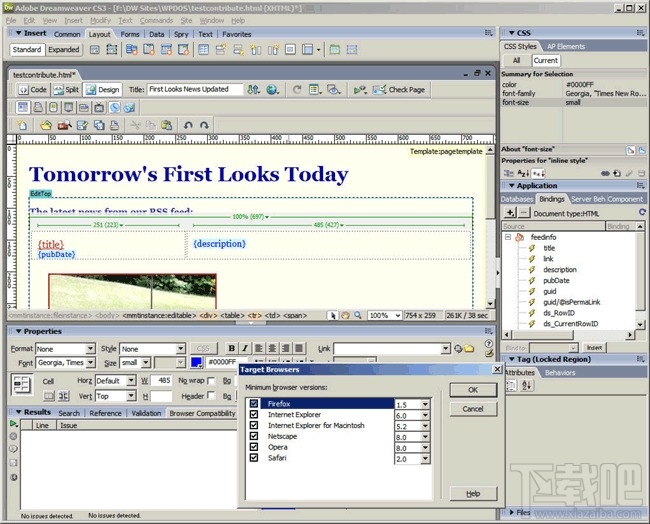Uncheck the Netscape checkbox

point(254,436)
